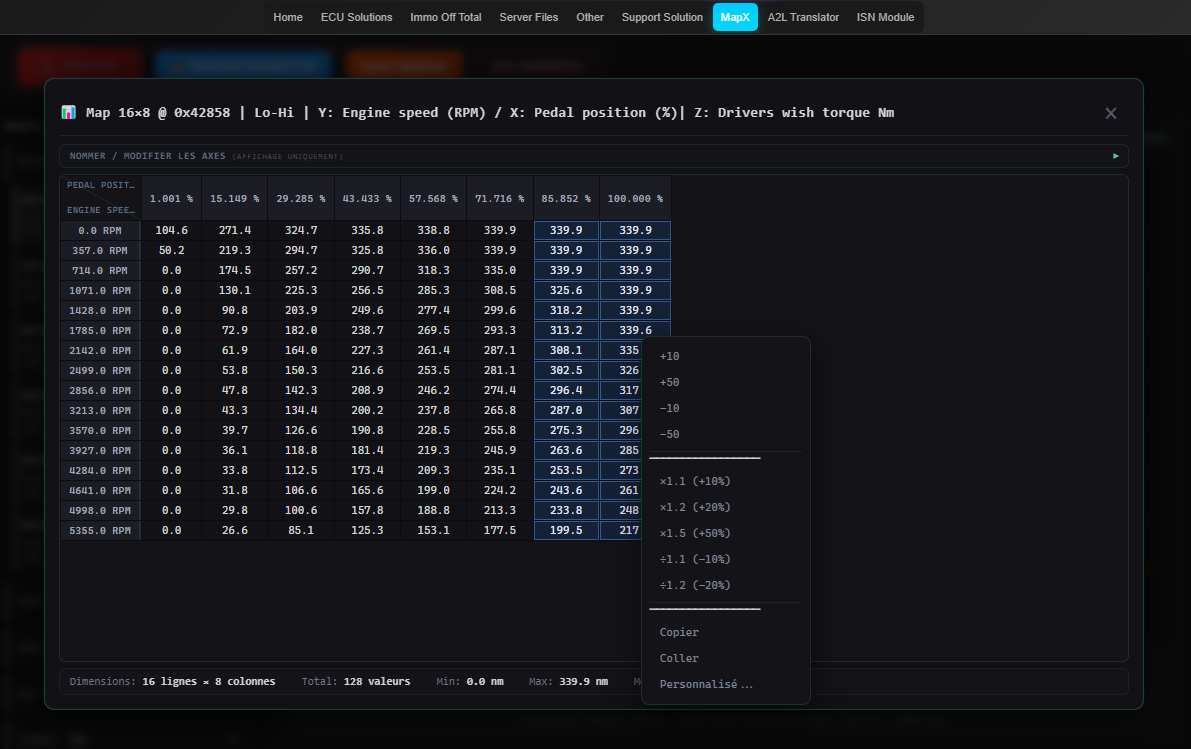Go to Immo Off Total tab
The height and width of the screenshot is (749, 1191).
pyautogui.click(x=446, y=17)
